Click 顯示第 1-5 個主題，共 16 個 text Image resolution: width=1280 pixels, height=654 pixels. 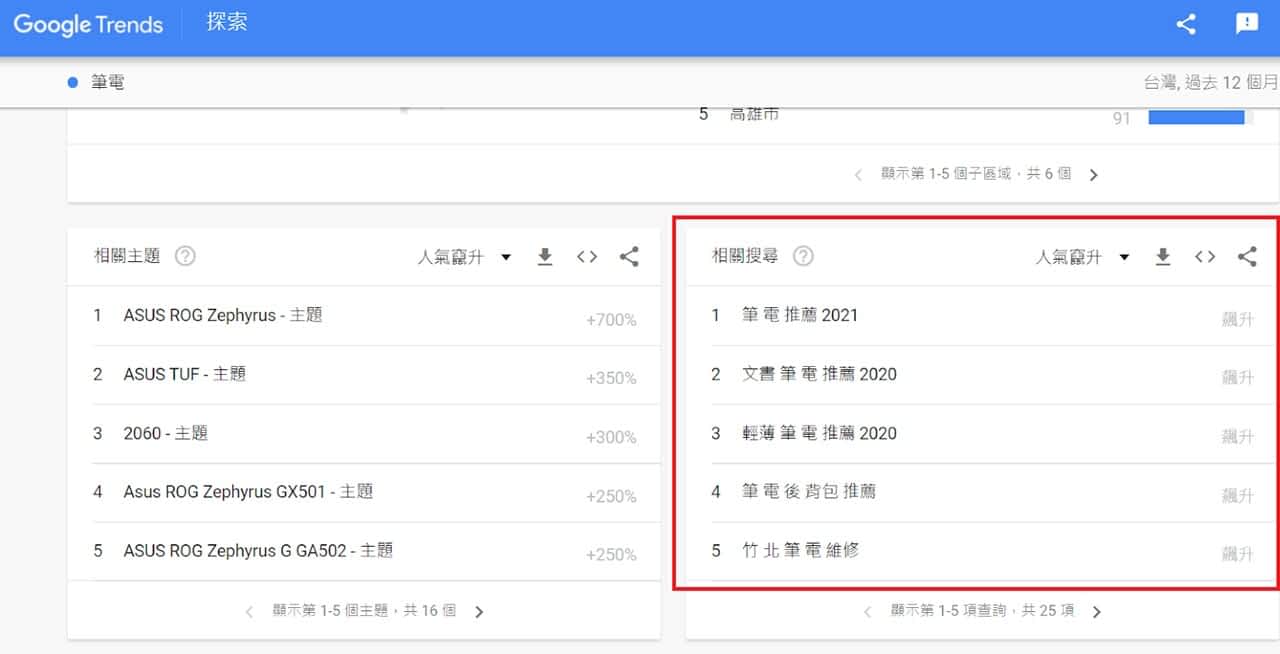point(364,611)
